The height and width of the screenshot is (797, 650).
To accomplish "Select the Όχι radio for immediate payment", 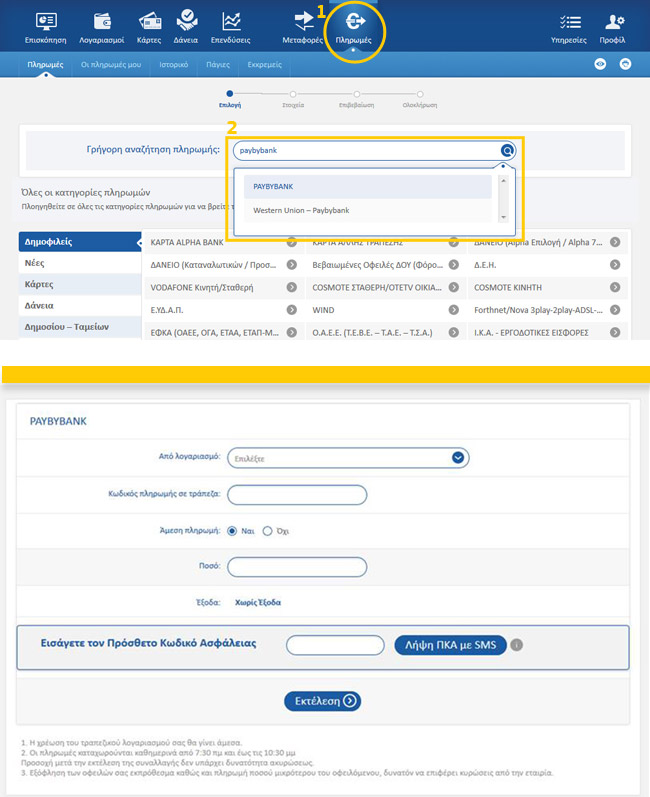I will coord(267,531).
